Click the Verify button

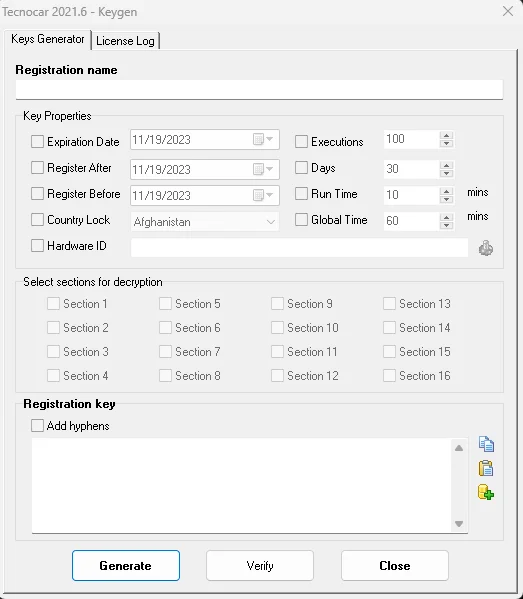tap(260, 565)
